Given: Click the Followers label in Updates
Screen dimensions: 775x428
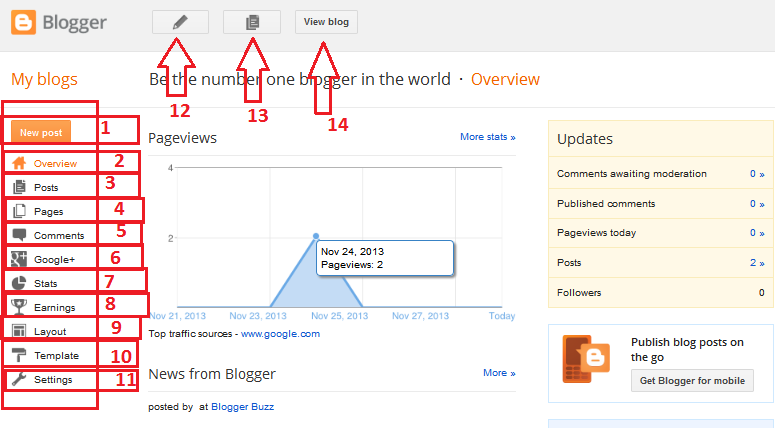Looking at the screenshot, I should 579,293.
